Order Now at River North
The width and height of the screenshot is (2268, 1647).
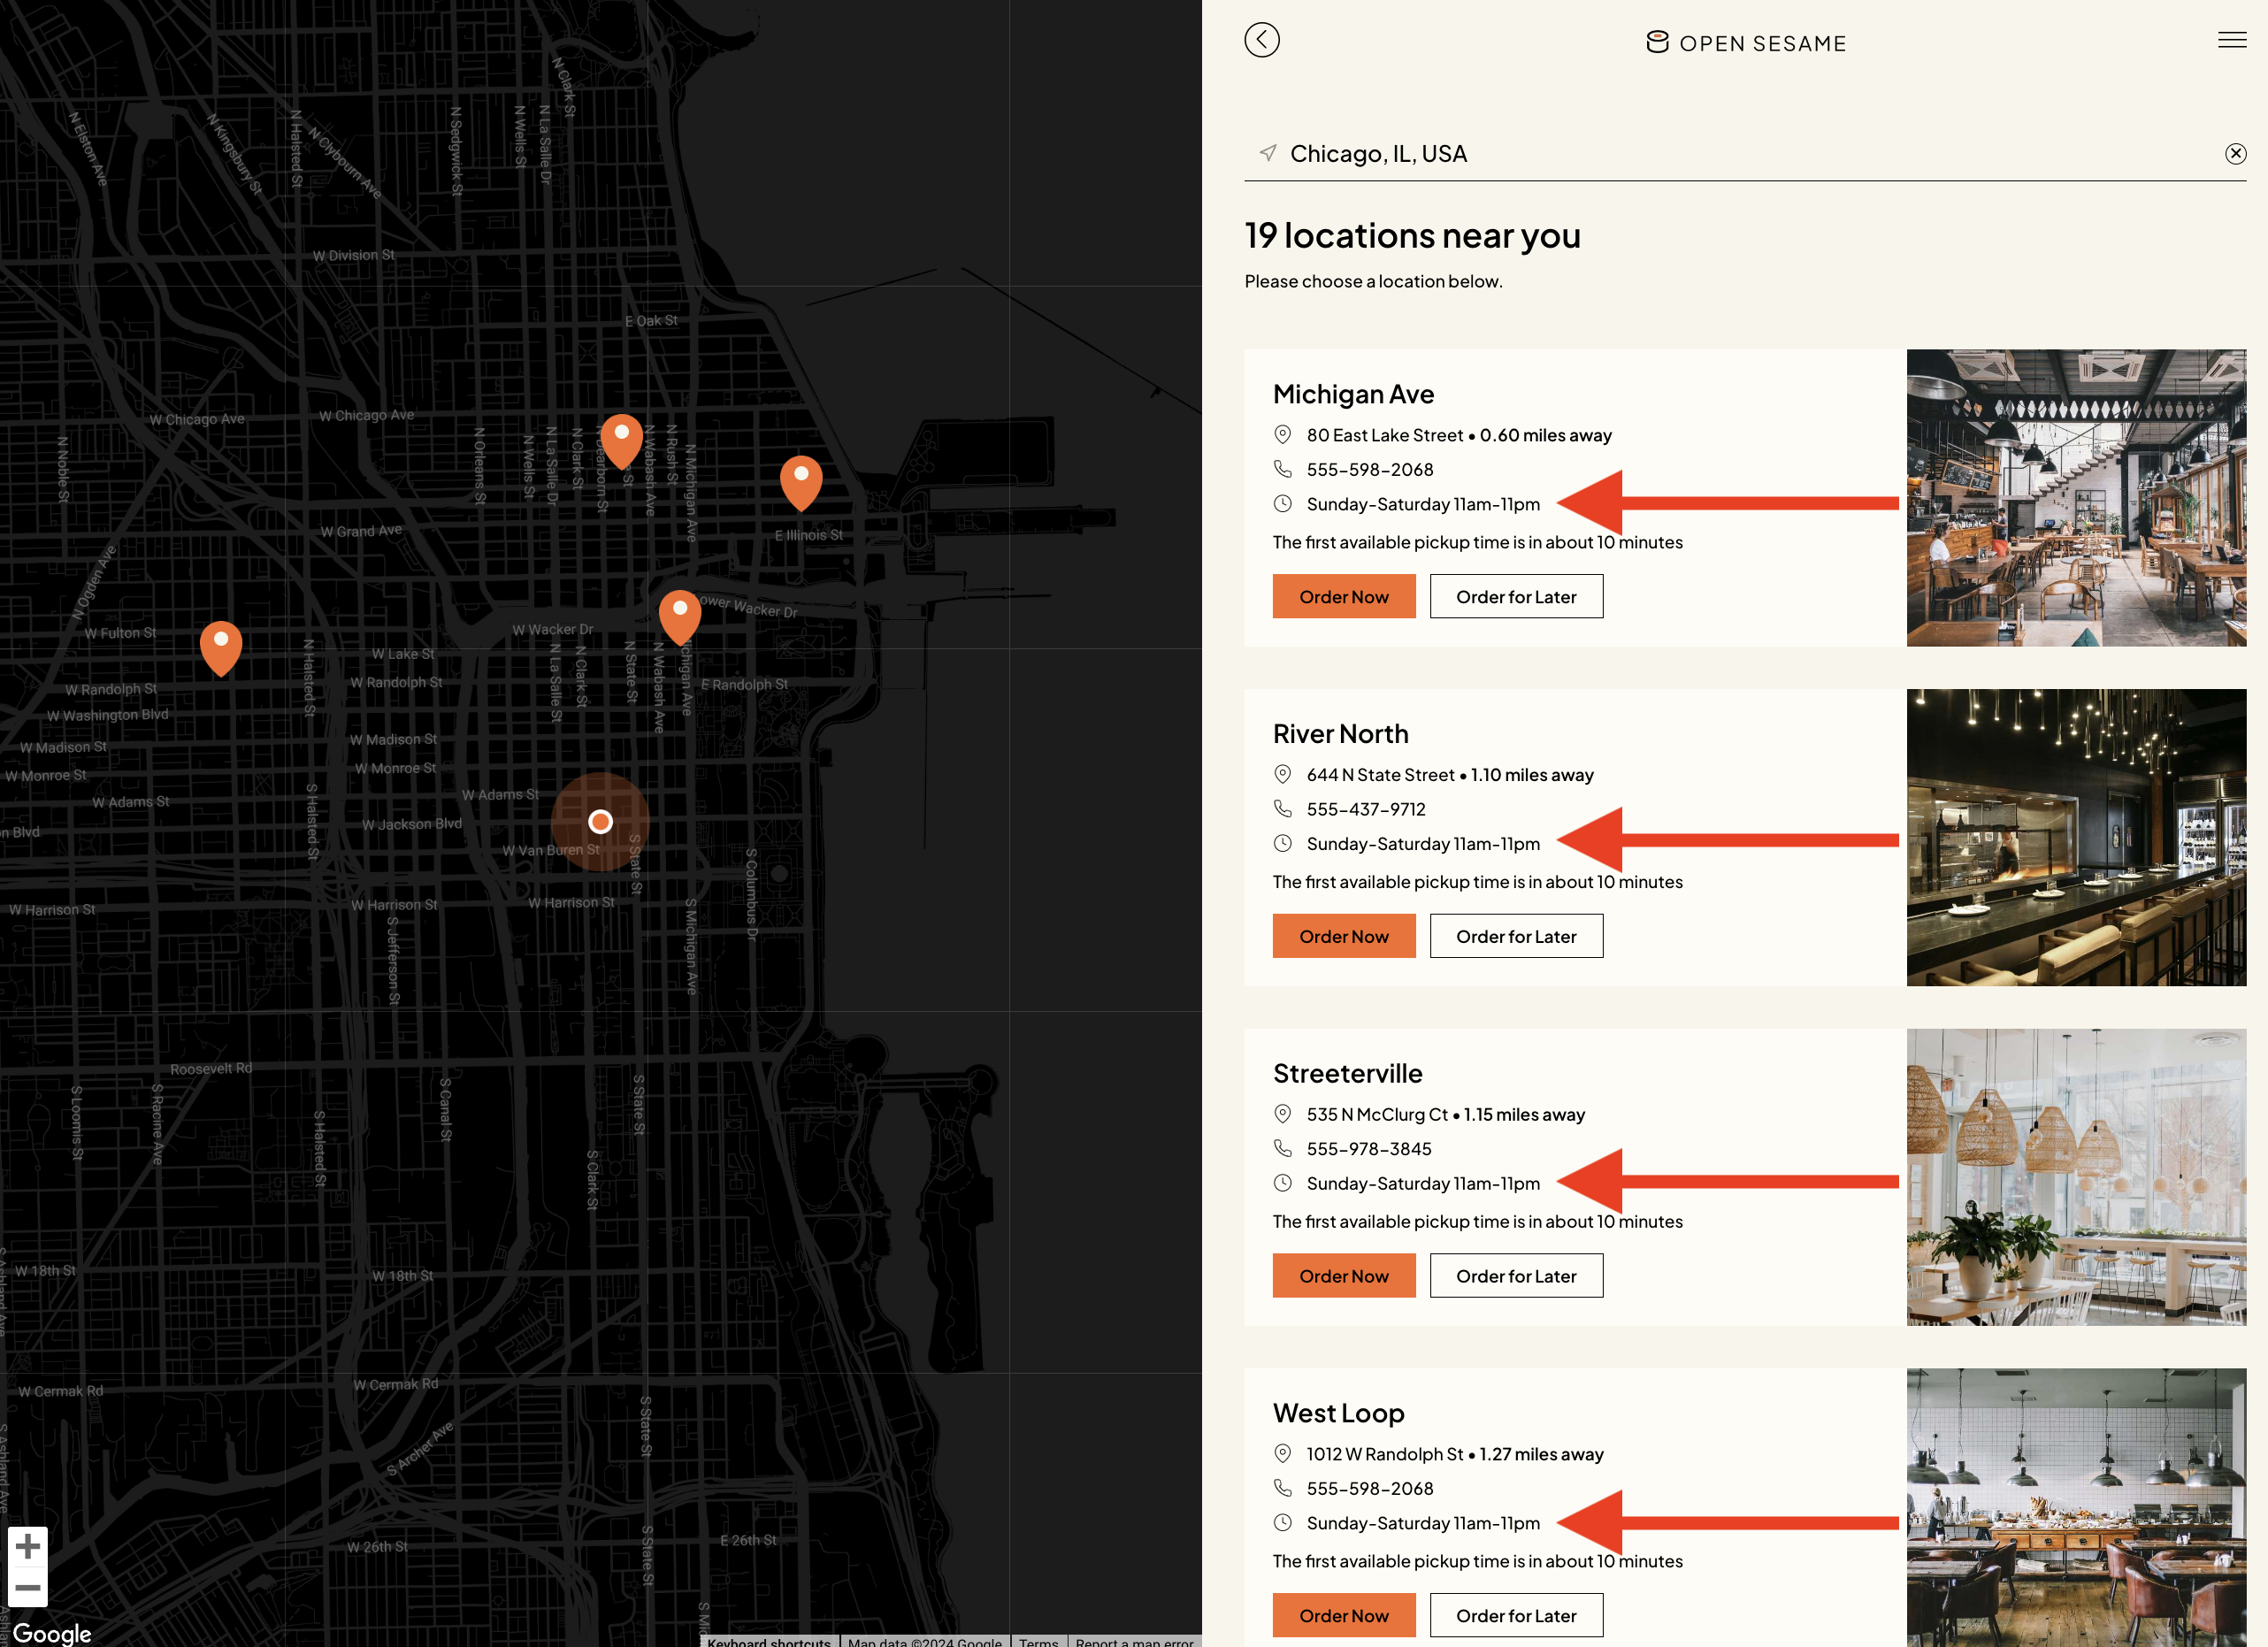(1343, 936)
